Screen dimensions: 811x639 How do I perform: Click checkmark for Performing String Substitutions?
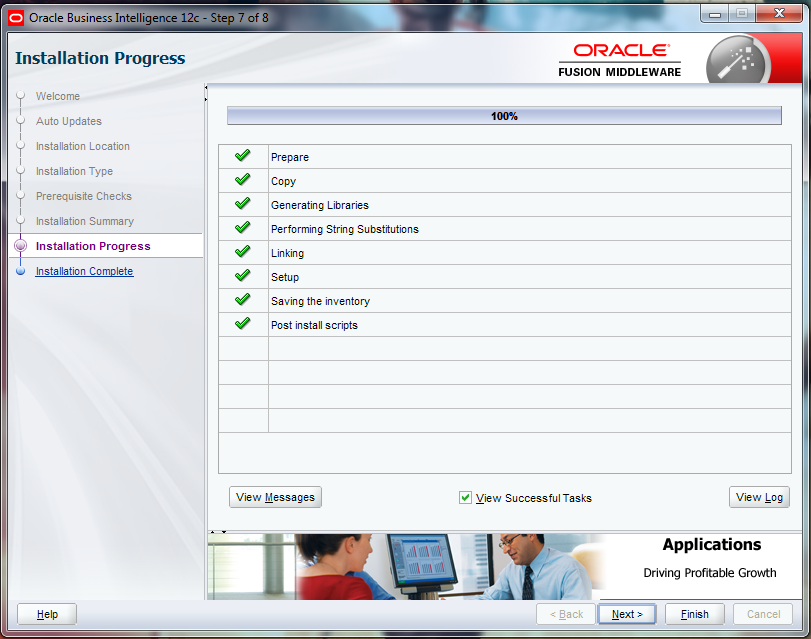(243, 227)
